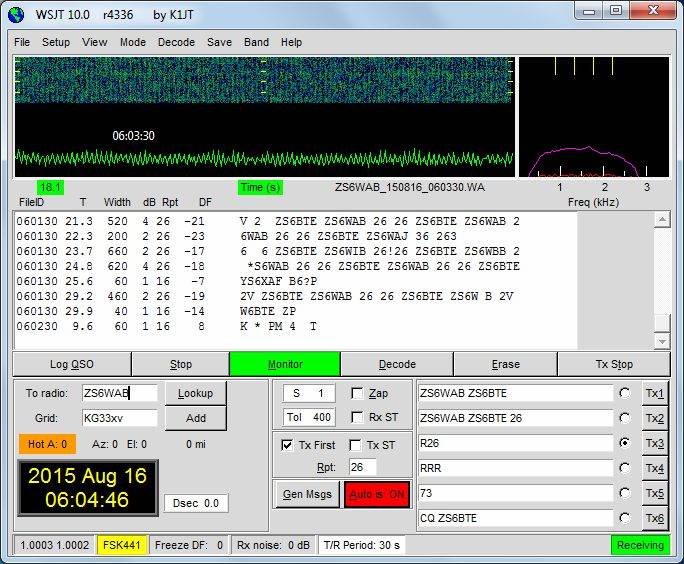The width and height of the screenshot is (684, 564).
Task: Click the R26 message text field
Action: pyautogui.click(x=516, y=443)
